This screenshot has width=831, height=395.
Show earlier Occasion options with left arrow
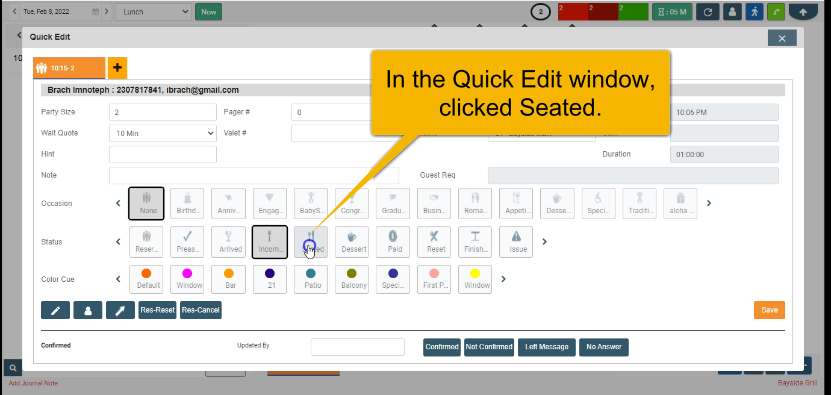coord(118,203)
